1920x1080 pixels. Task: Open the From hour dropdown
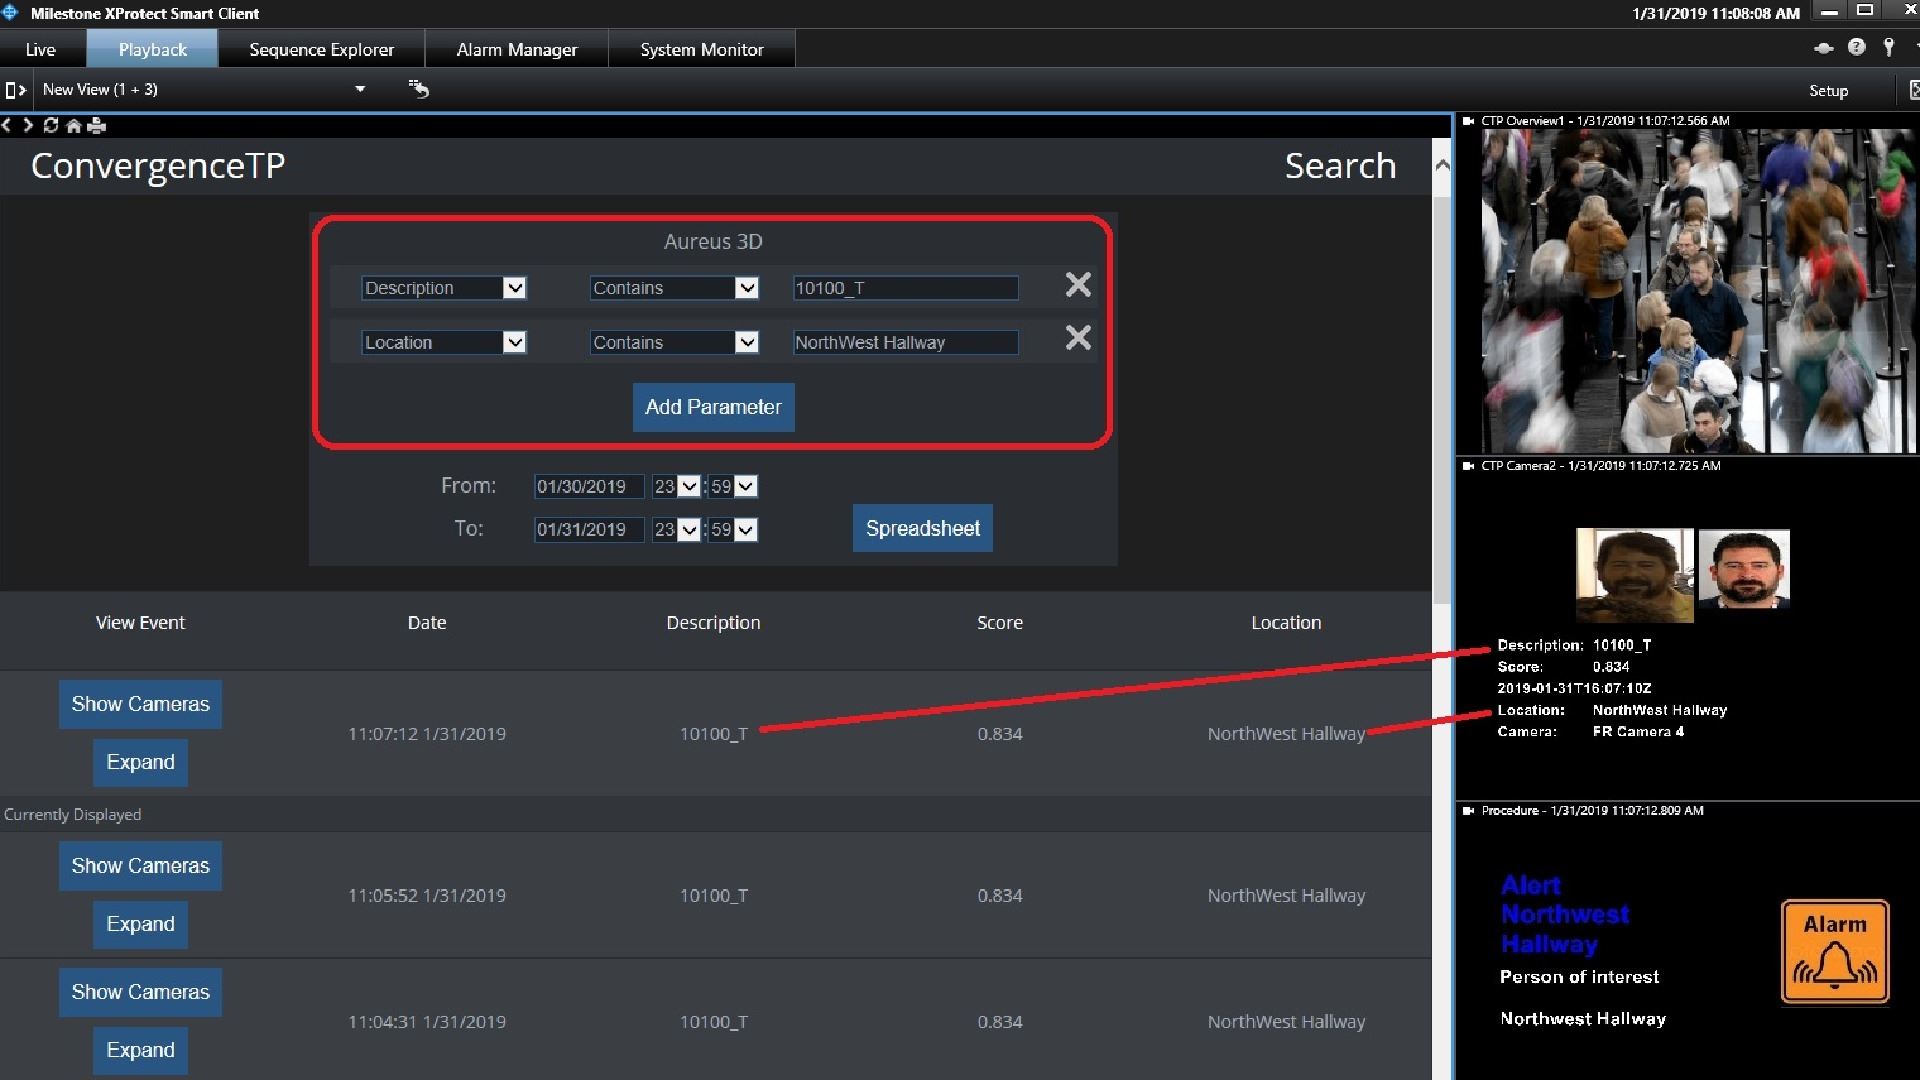676,486
